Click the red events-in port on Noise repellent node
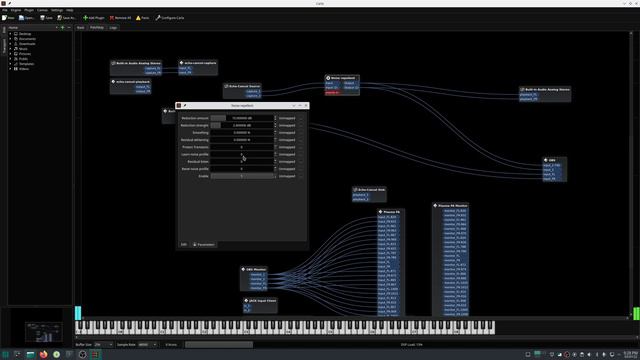Image resolution: width=640 pixels, height=360 pixels. (x=332, y=93)
